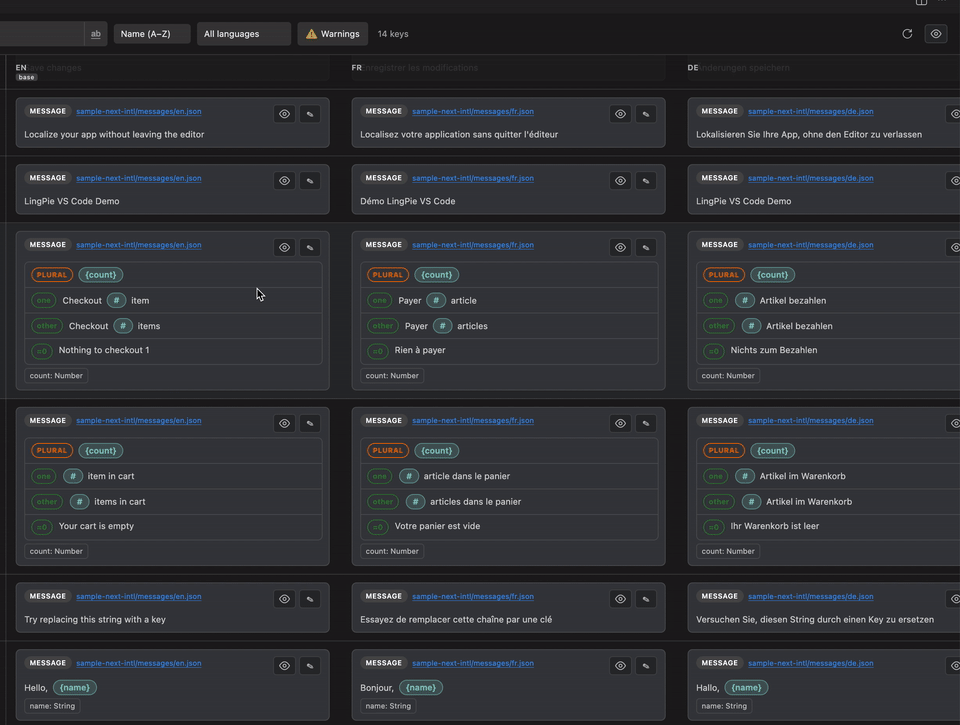Image resolution: width=960 pixels, height=725 pixels.
Task: Edit the French 'article dans le panier' card
Action: pos(646,423)
